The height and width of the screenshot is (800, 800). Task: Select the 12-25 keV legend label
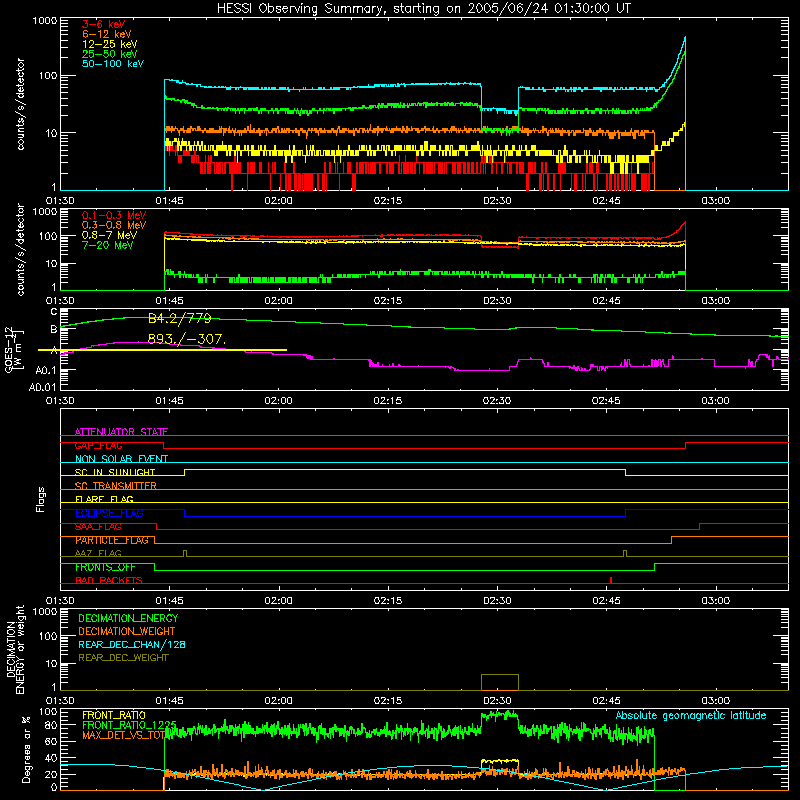[110, 44]
